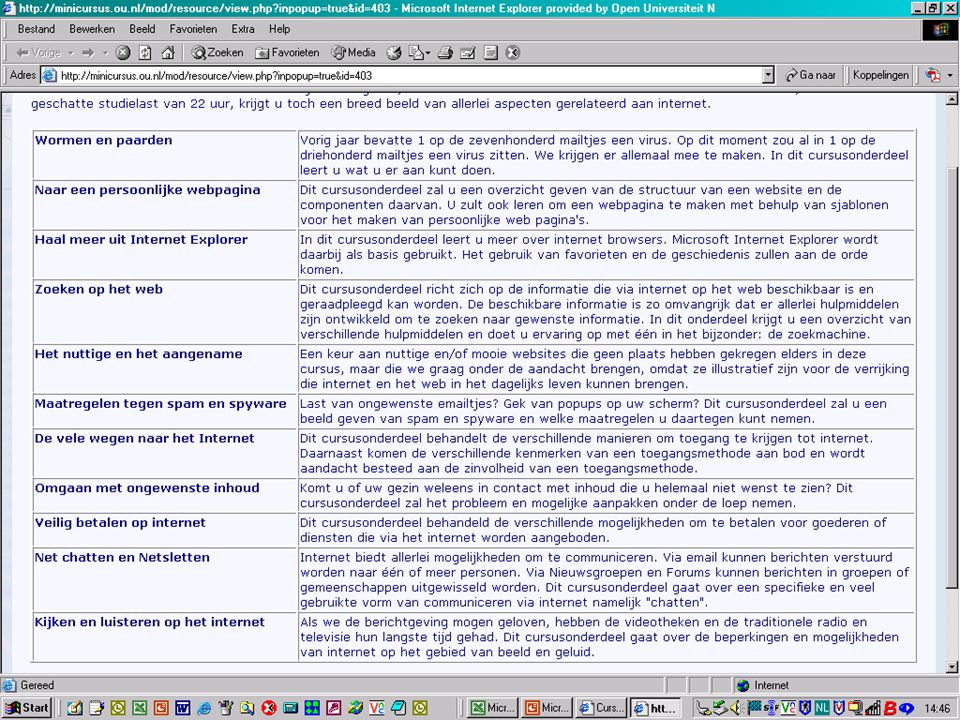Viewport: 960px width, 720px height.
Task: Print the page with the printer icon
Action: pyautogui.click(x=445, y=53)
